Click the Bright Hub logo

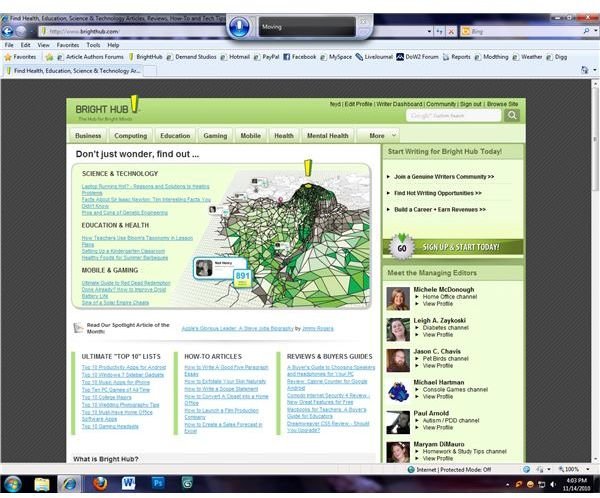[108, 109]
